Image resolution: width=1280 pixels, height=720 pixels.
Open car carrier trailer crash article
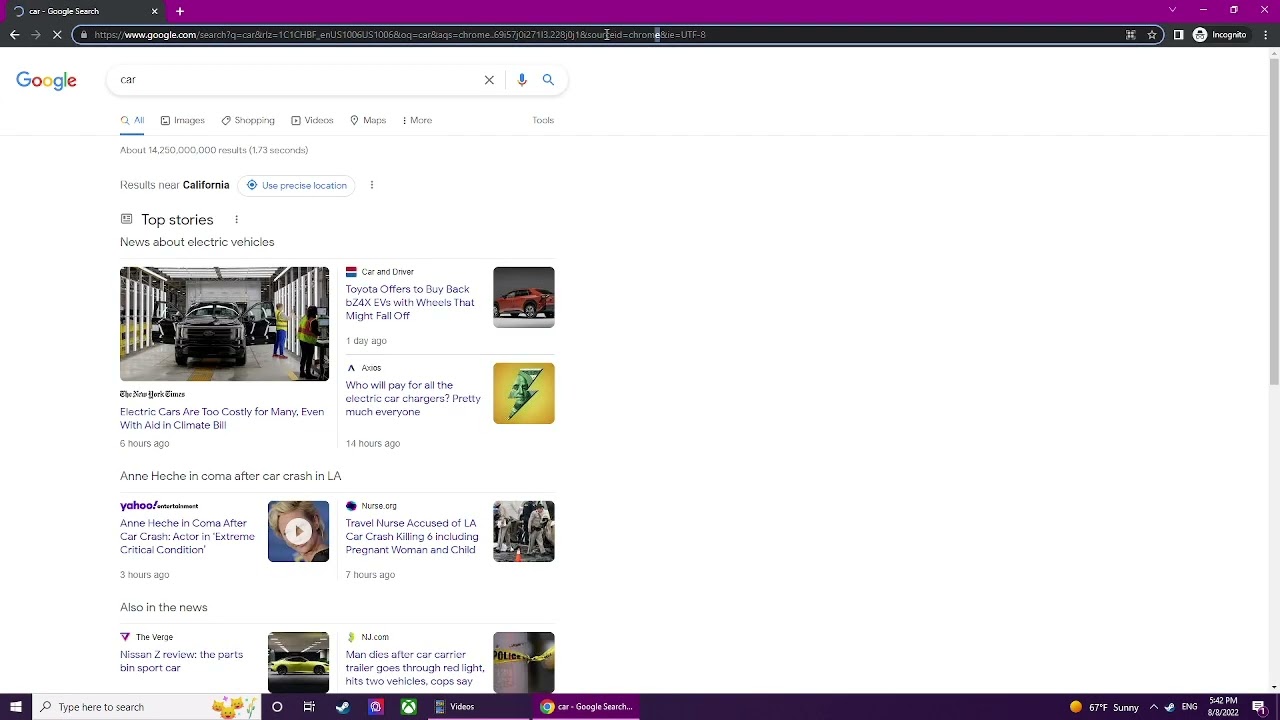[x=415, y=667]
